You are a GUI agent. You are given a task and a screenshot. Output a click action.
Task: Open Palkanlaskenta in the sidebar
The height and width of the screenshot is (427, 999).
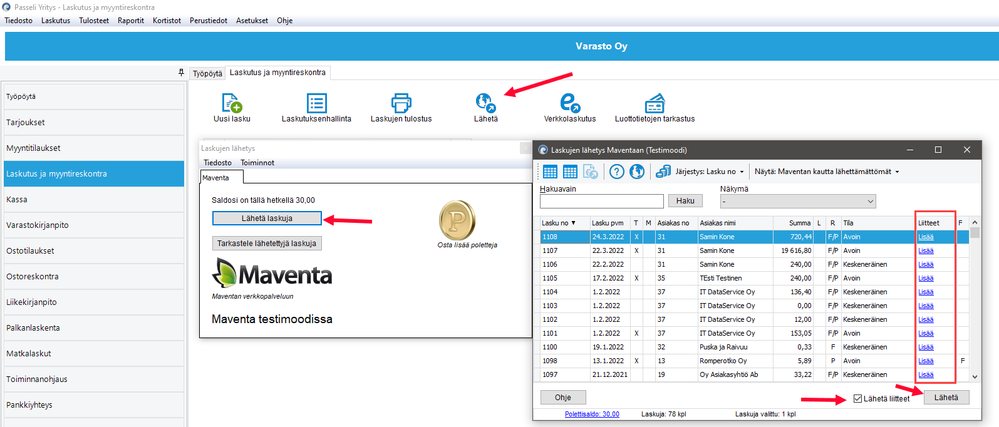(x=93, y=328)
